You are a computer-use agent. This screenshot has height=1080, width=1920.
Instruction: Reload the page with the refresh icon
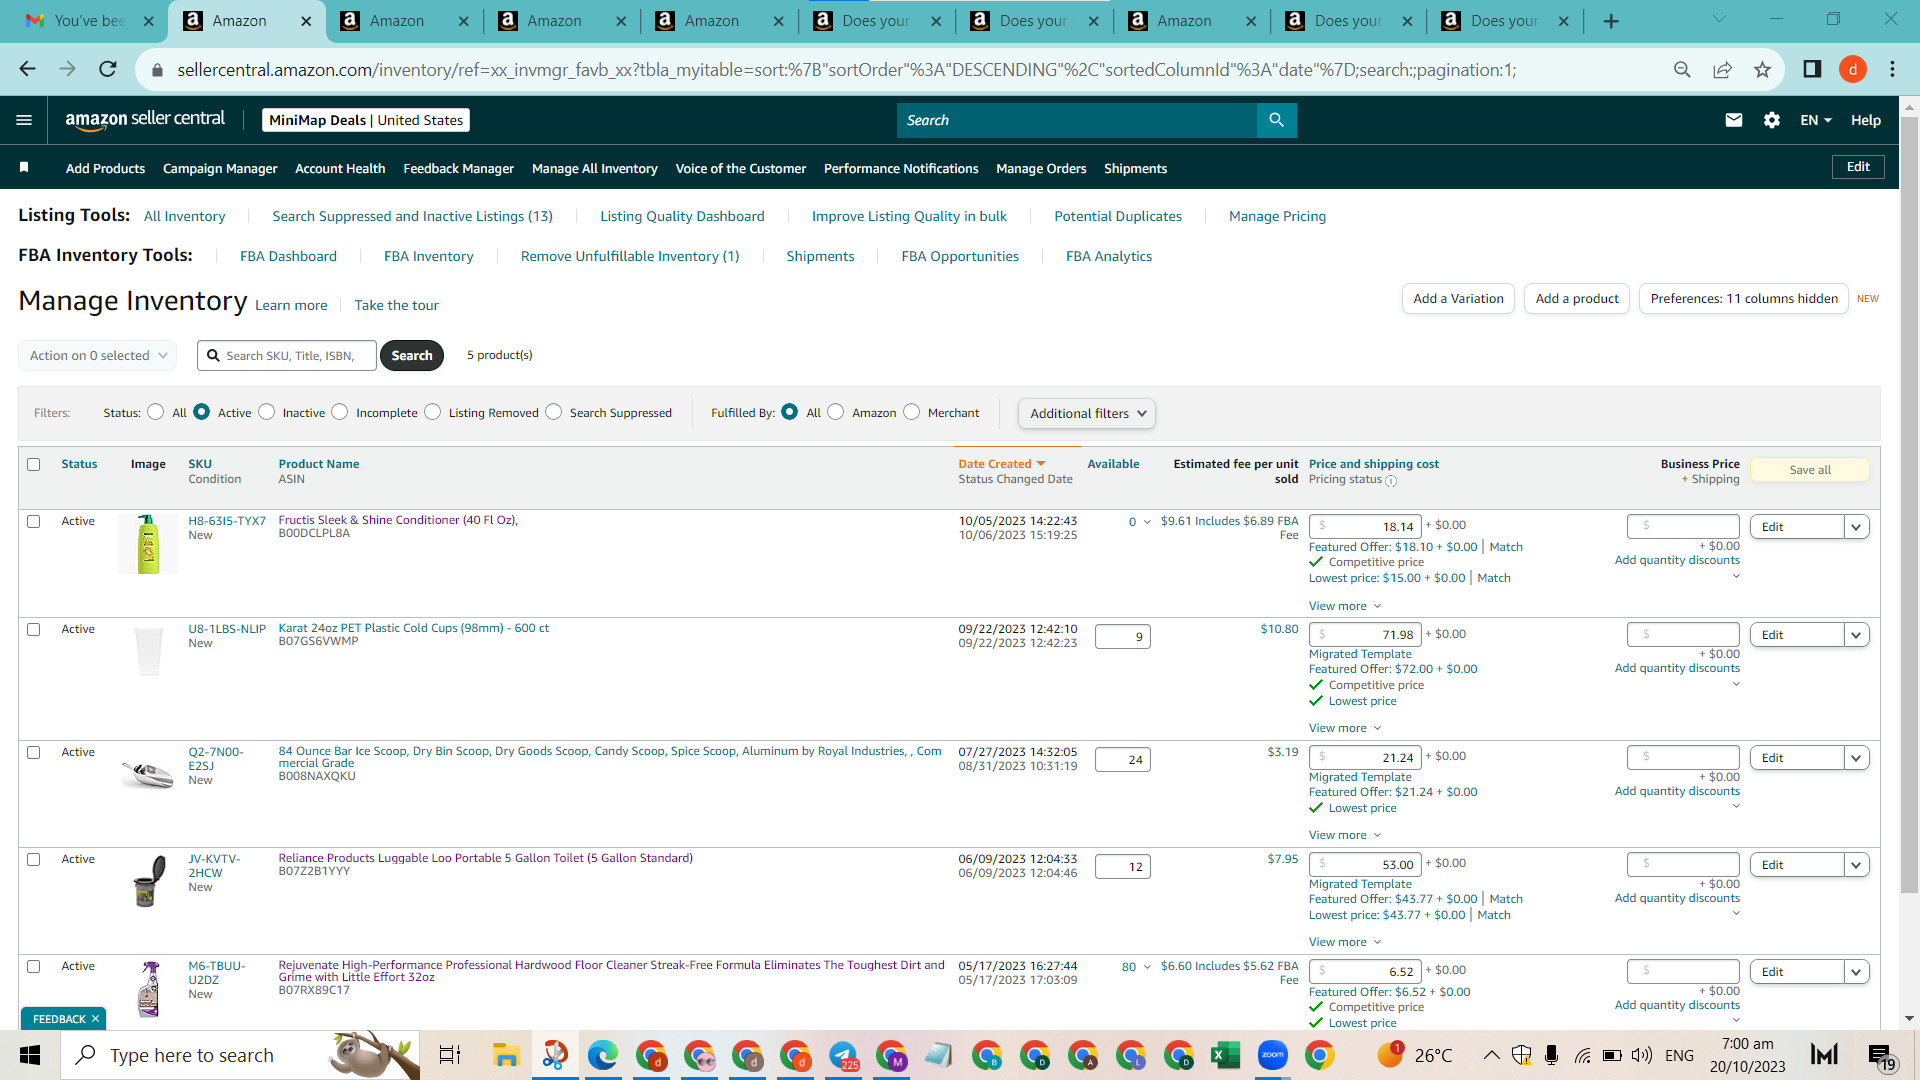pyautogui.click(x=108, y=69)
